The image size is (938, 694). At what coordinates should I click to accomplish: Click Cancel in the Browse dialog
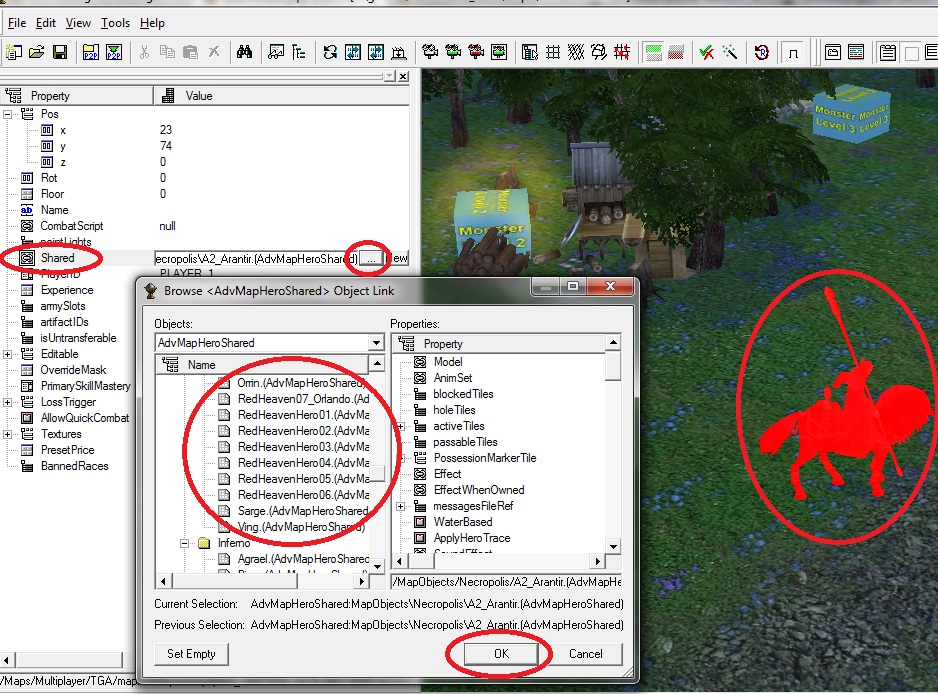click(x=586, y=654)
